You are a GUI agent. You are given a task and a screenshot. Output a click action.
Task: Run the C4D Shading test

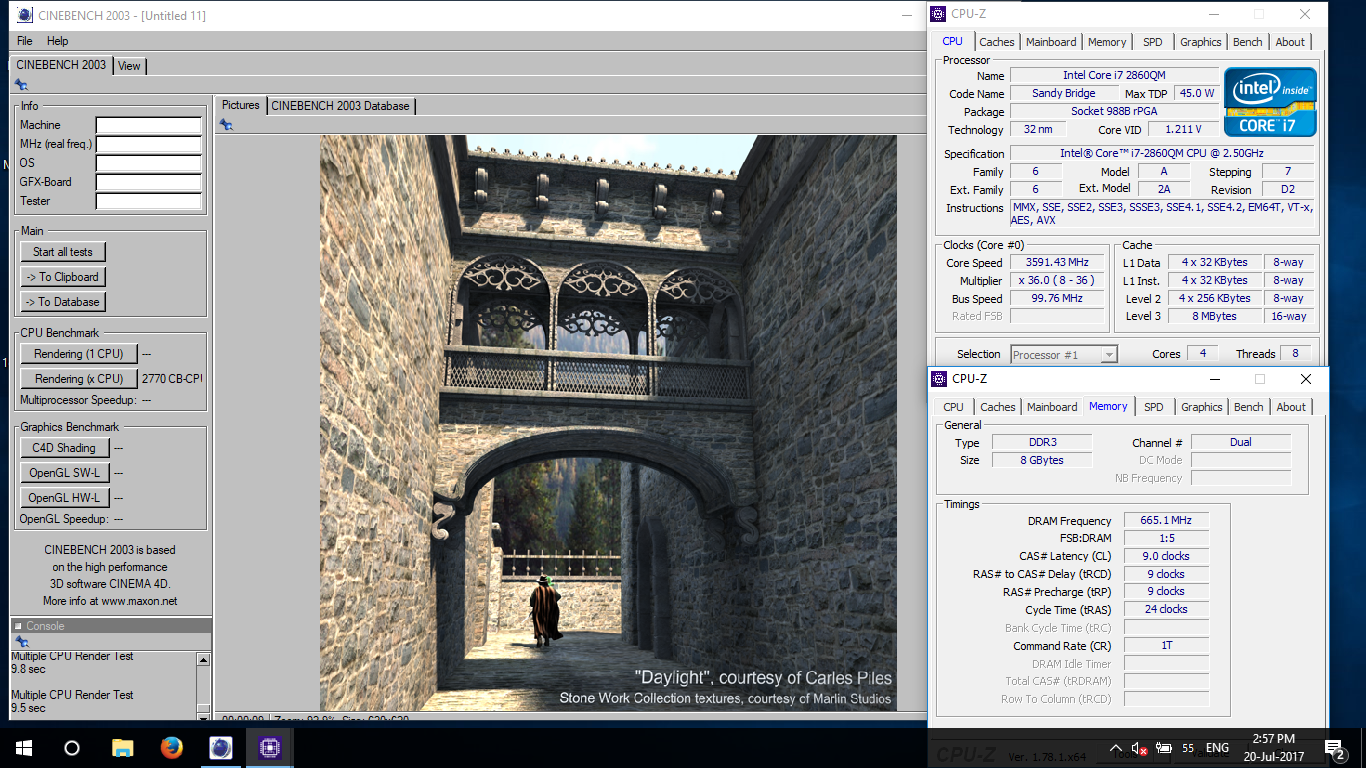tap(64, 448)
